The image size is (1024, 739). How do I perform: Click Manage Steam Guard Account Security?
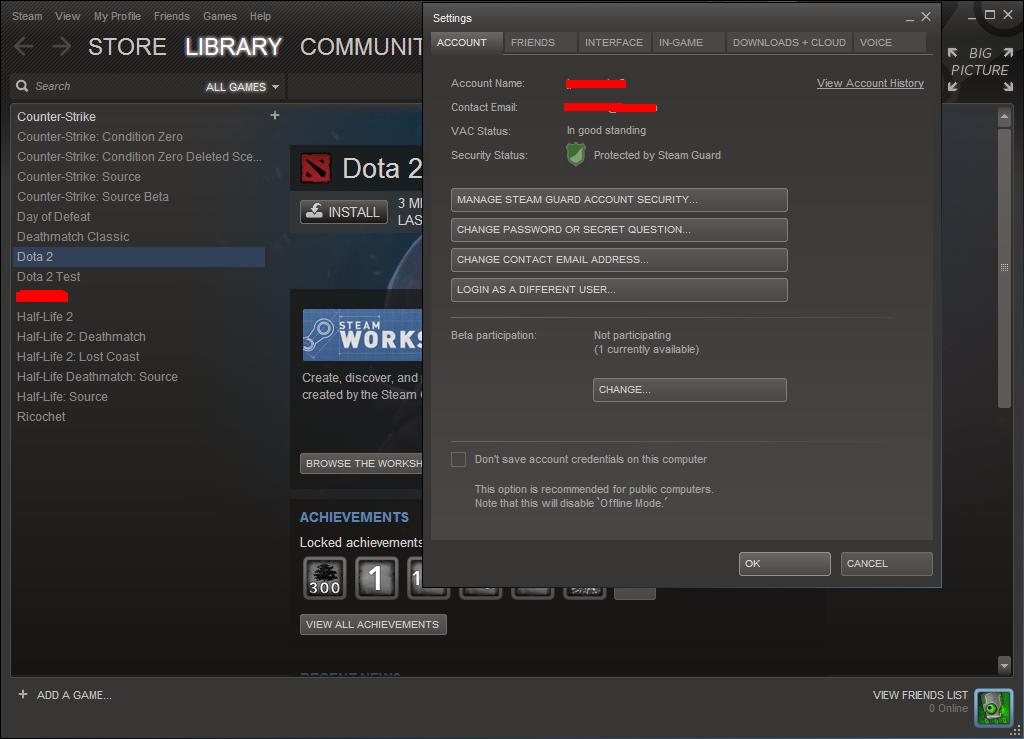coord(619,200)
